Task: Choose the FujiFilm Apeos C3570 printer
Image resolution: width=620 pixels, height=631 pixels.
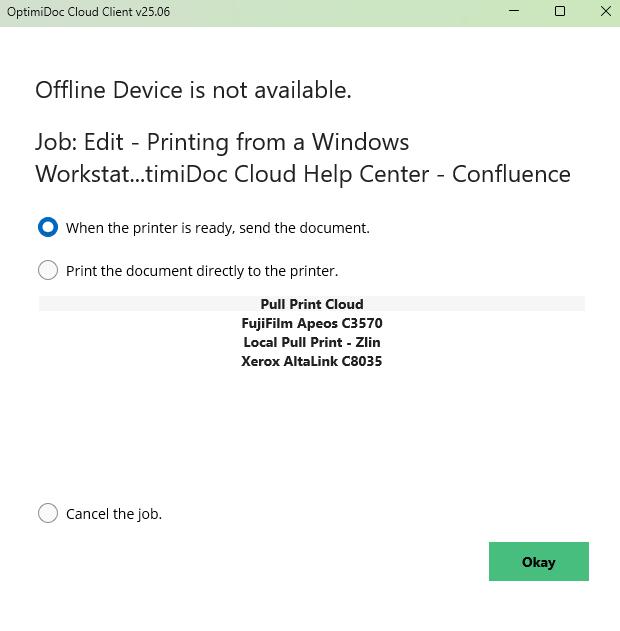Action: (x=312, y=323)
